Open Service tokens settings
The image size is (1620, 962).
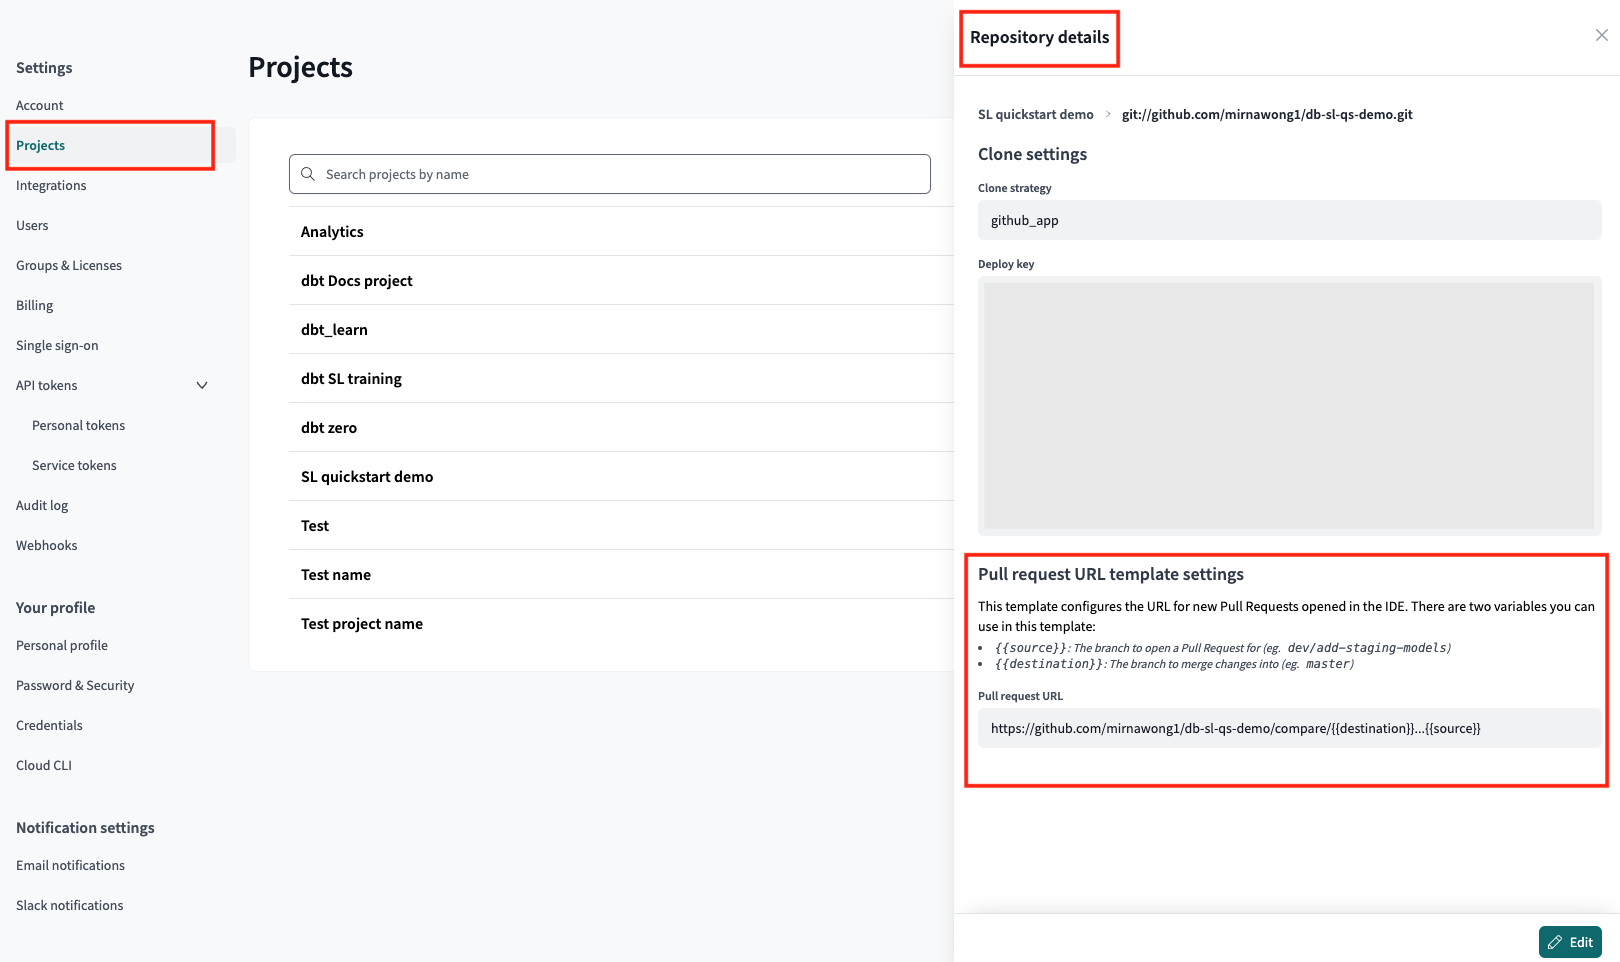74,465
